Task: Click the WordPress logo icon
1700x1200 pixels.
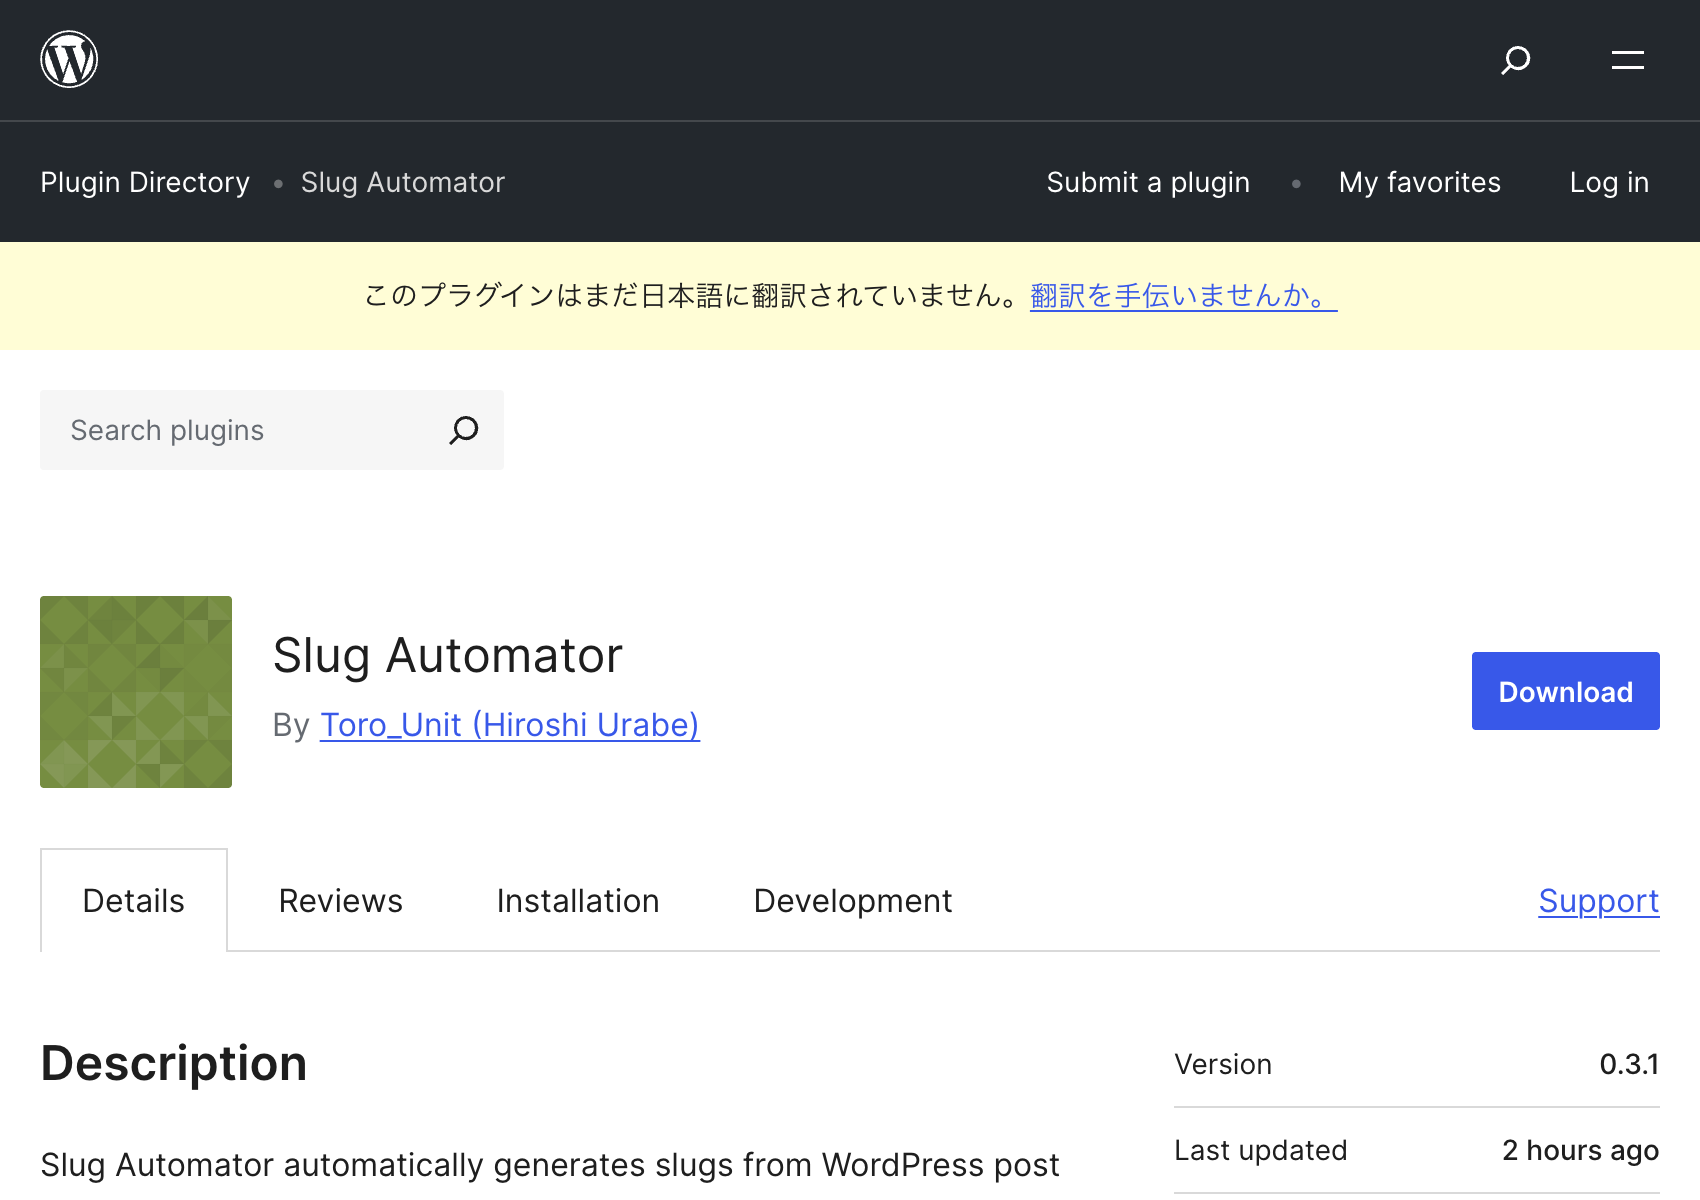Action: [x=69, y=60]
